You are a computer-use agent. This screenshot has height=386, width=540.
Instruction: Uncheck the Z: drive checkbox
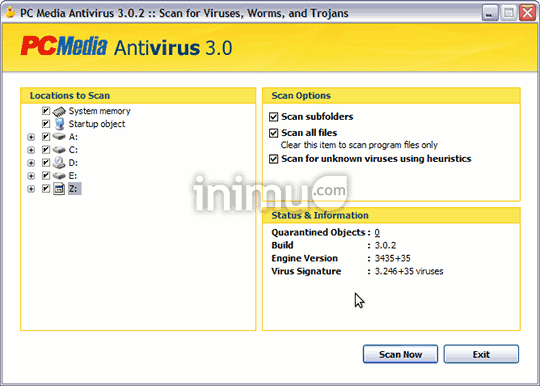[46, 189]
